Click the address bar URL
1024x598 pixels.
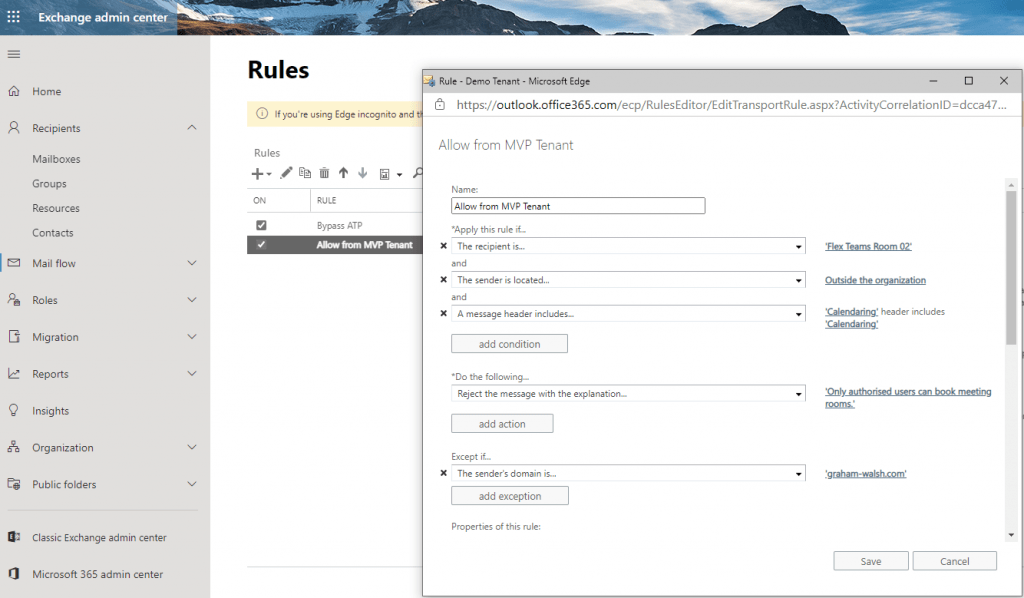731,104
